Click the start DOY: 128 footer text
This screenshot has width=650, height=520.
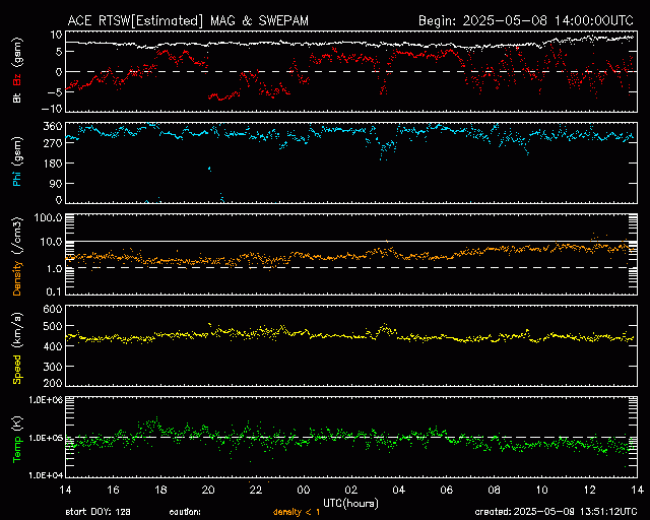click(98, 512)
